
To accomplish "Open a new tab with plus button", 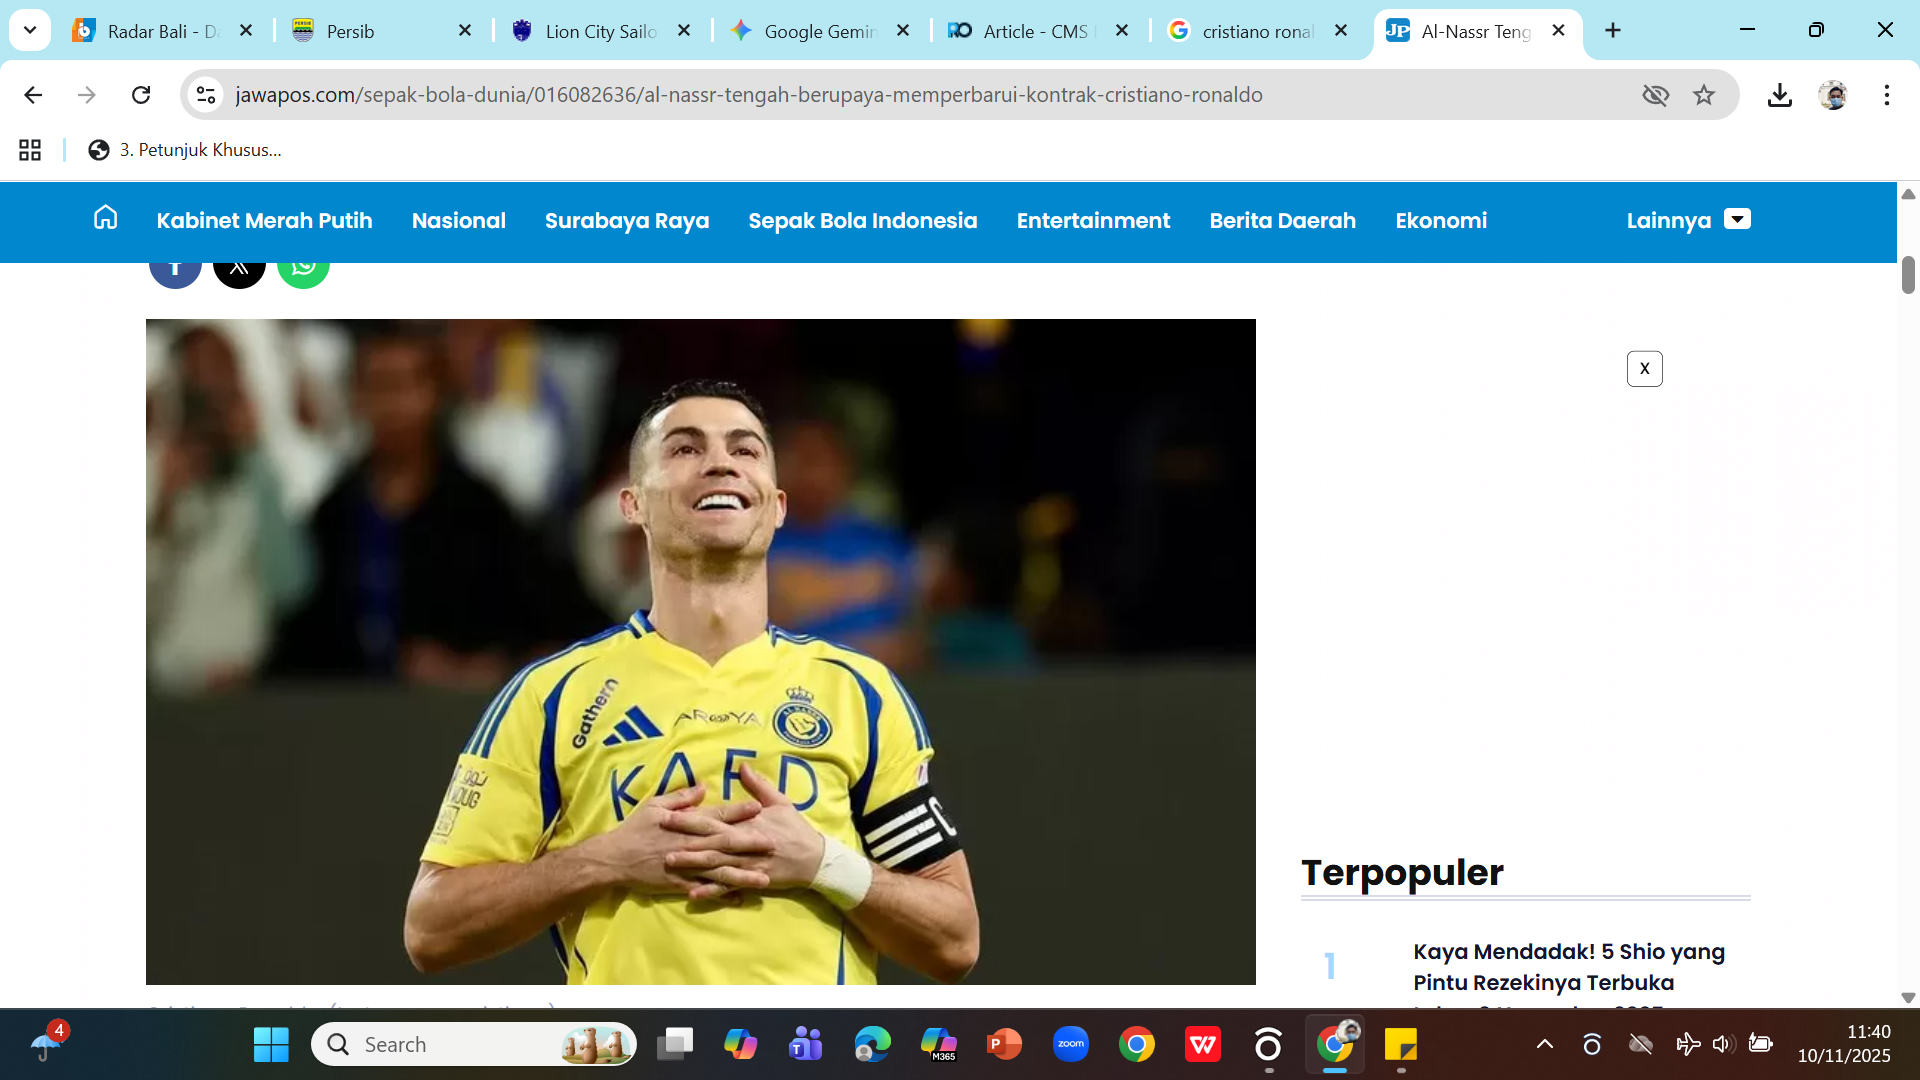I will tap(1613, 31).
